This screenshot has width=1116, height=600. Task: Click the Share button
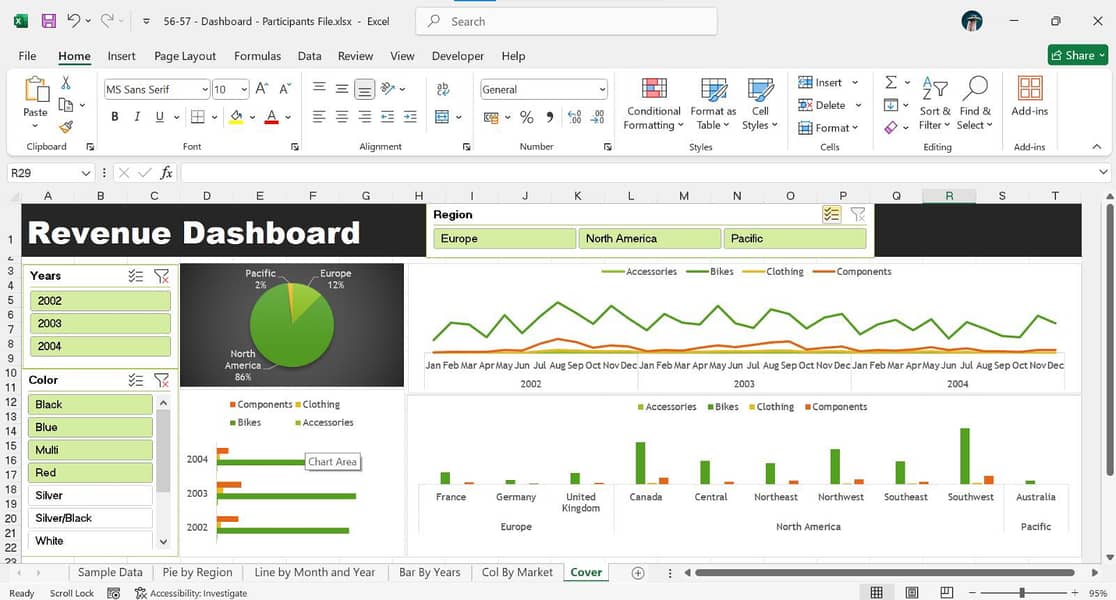pos(1078,55)
